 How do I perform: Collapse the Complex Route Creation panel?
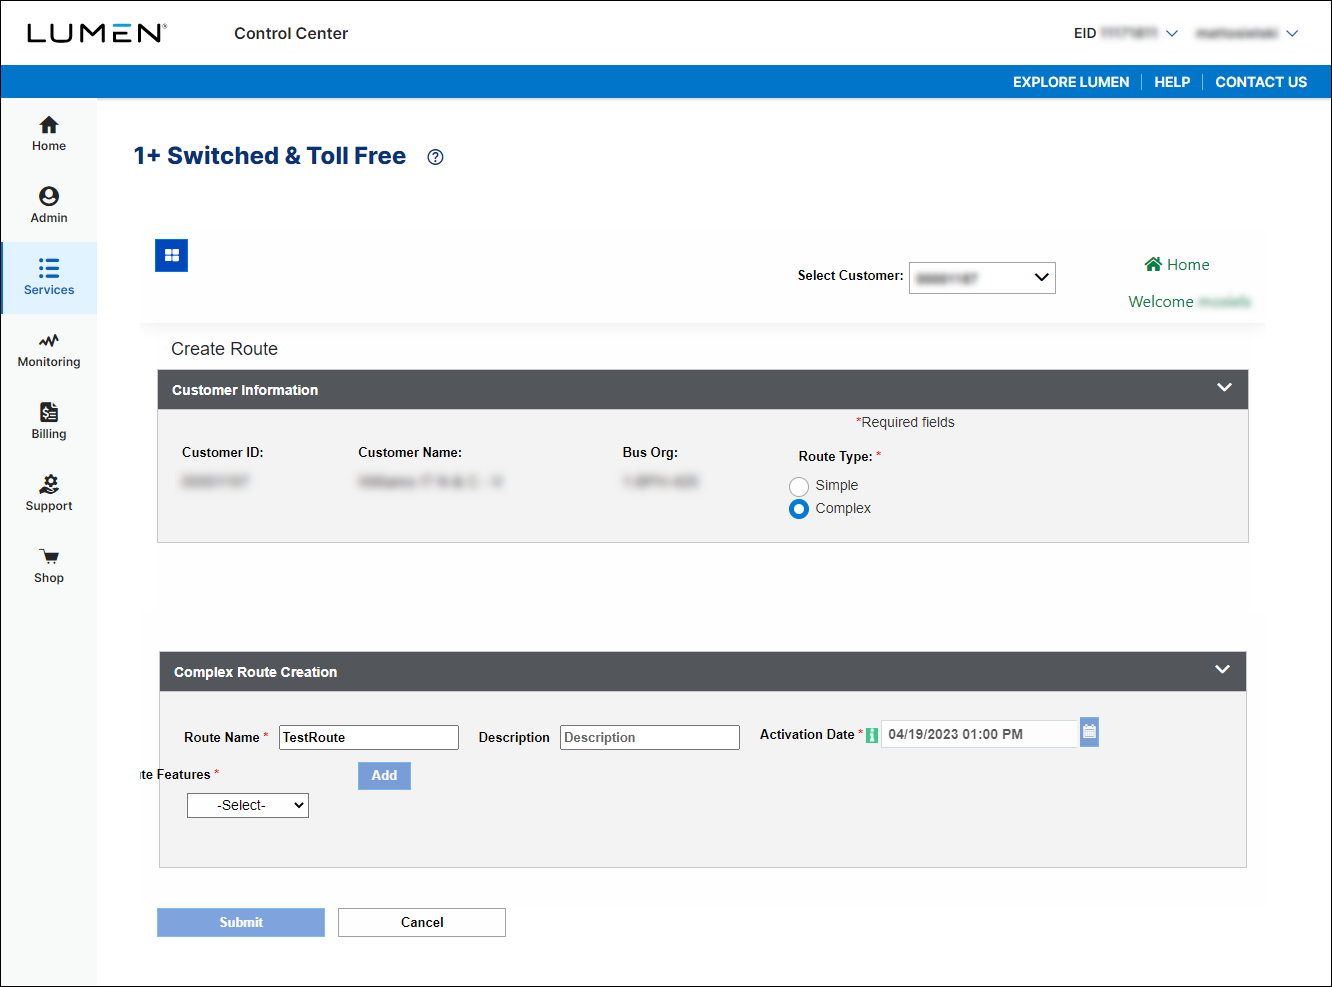pos(1221,669)
